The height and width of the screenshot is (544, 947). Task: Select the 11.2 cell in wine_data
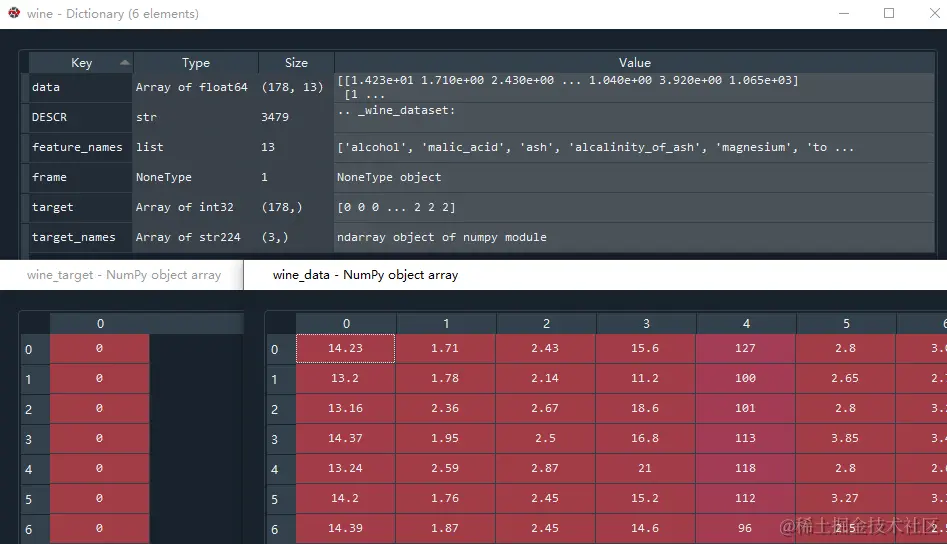(x=645, y=379)
